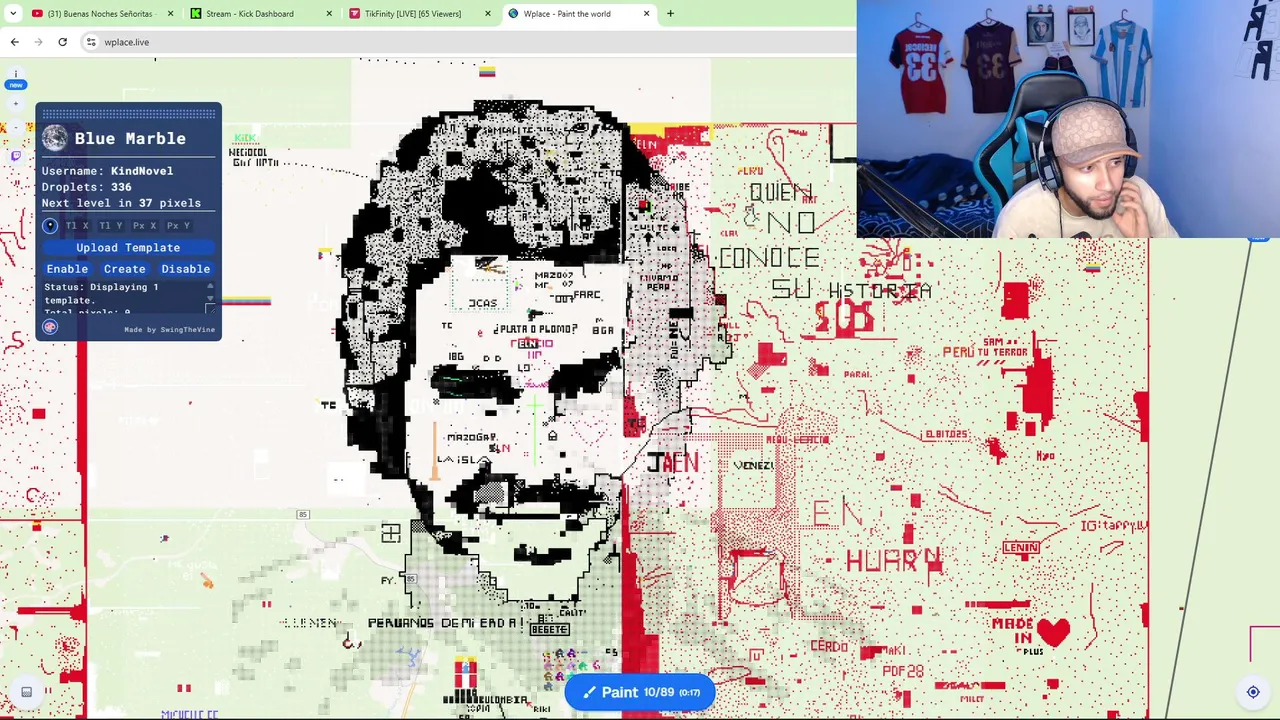Click the map layers button at bottom left
1280x720 pixels.
(27, 691)
